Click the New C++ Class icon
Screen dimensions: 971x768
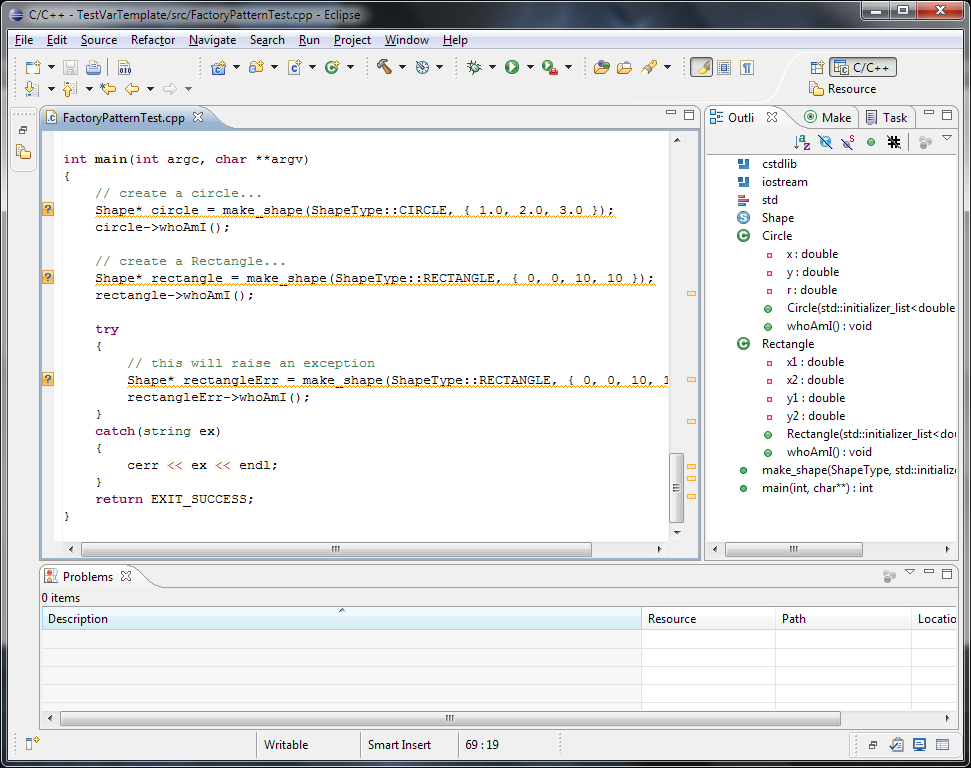tap(333, 67)
